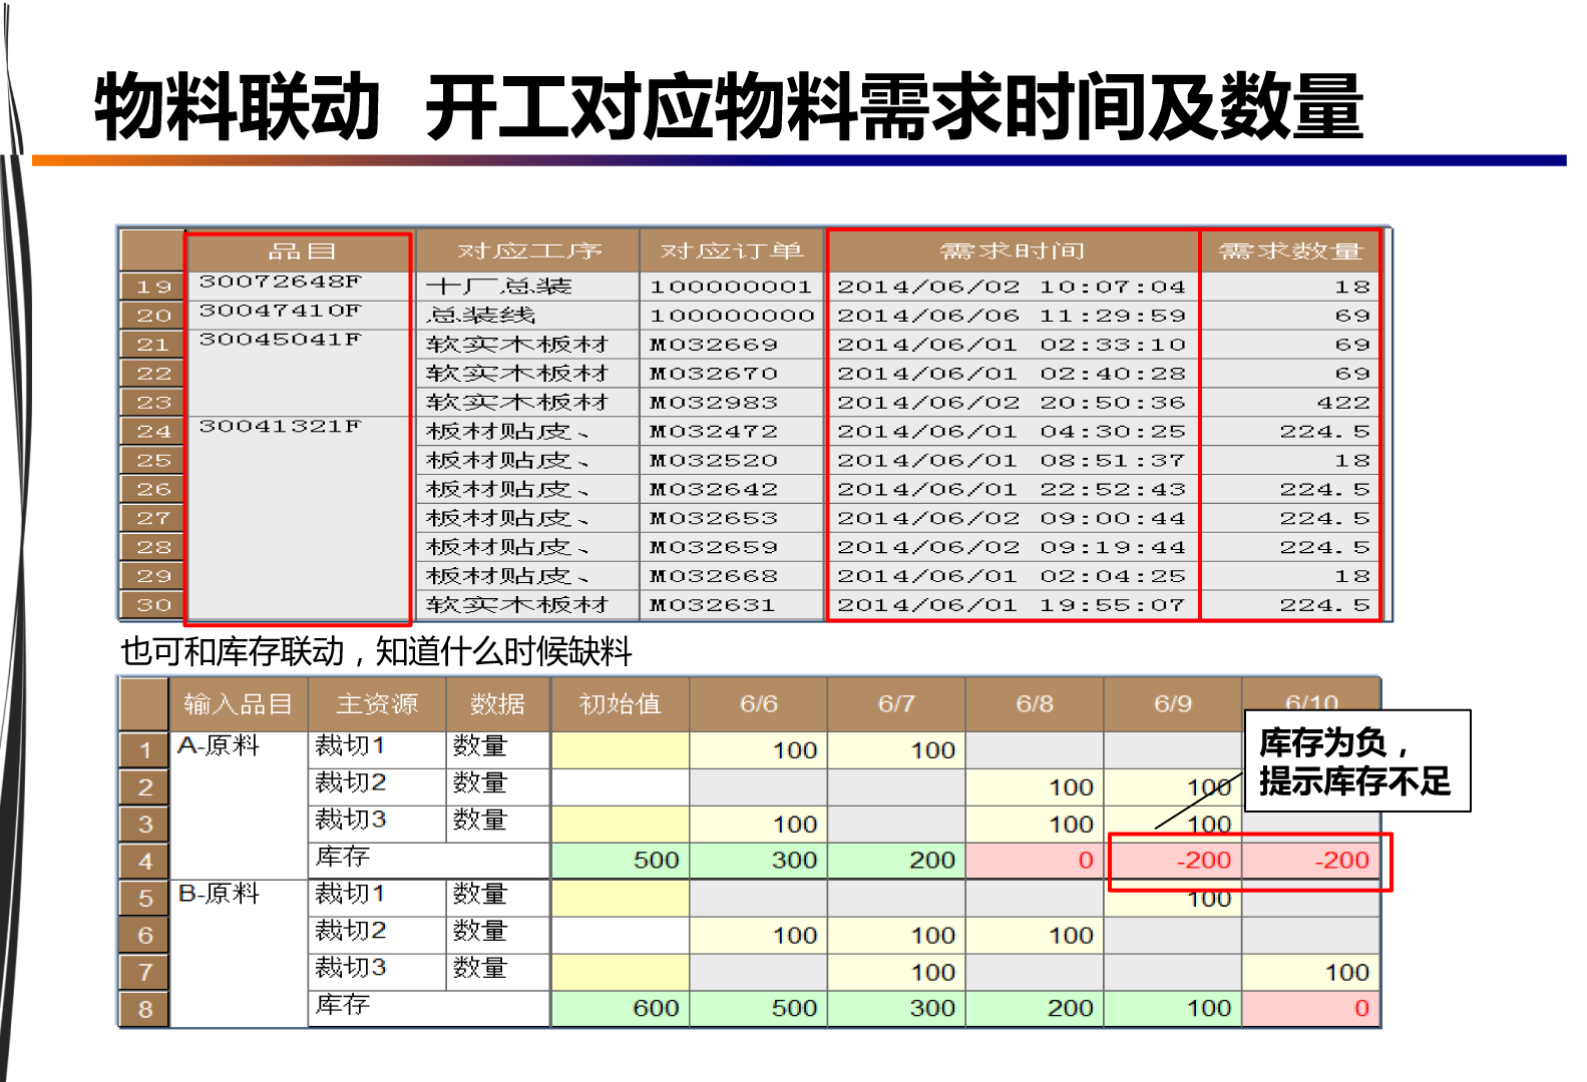The height and width of the screenshot is (1082, 1587).
Task: Click order number M032983
Action: pyautogui.click(x=732, y=402)
